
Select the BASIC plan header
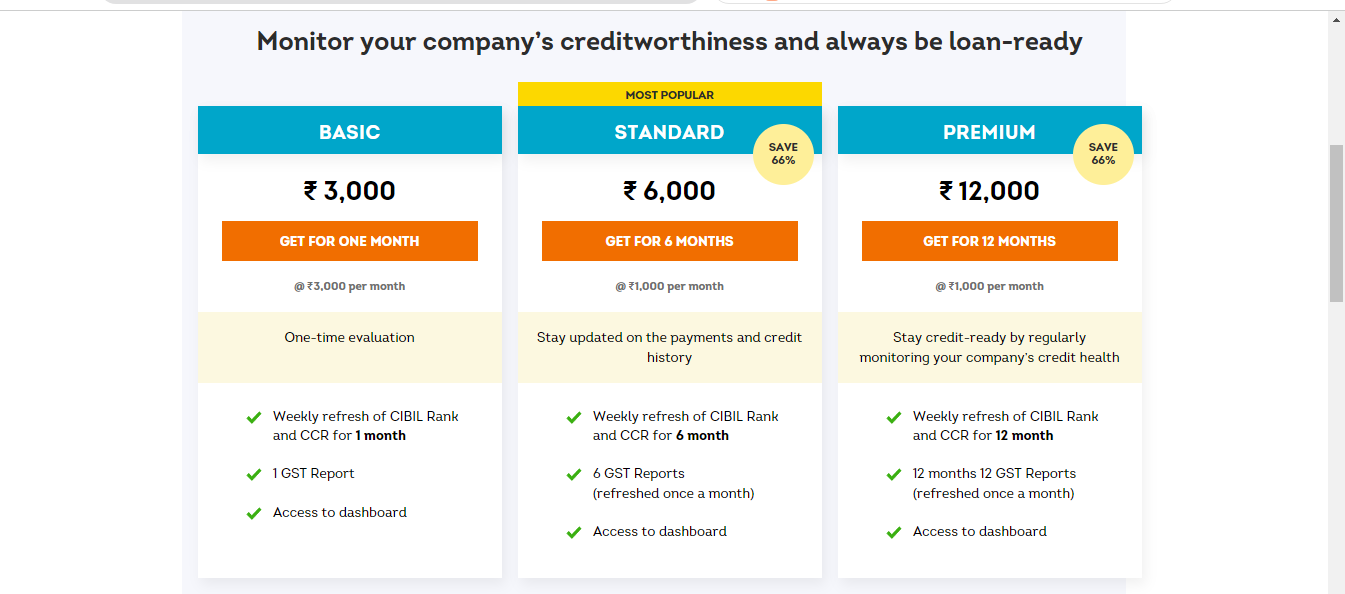click(349, 131)
